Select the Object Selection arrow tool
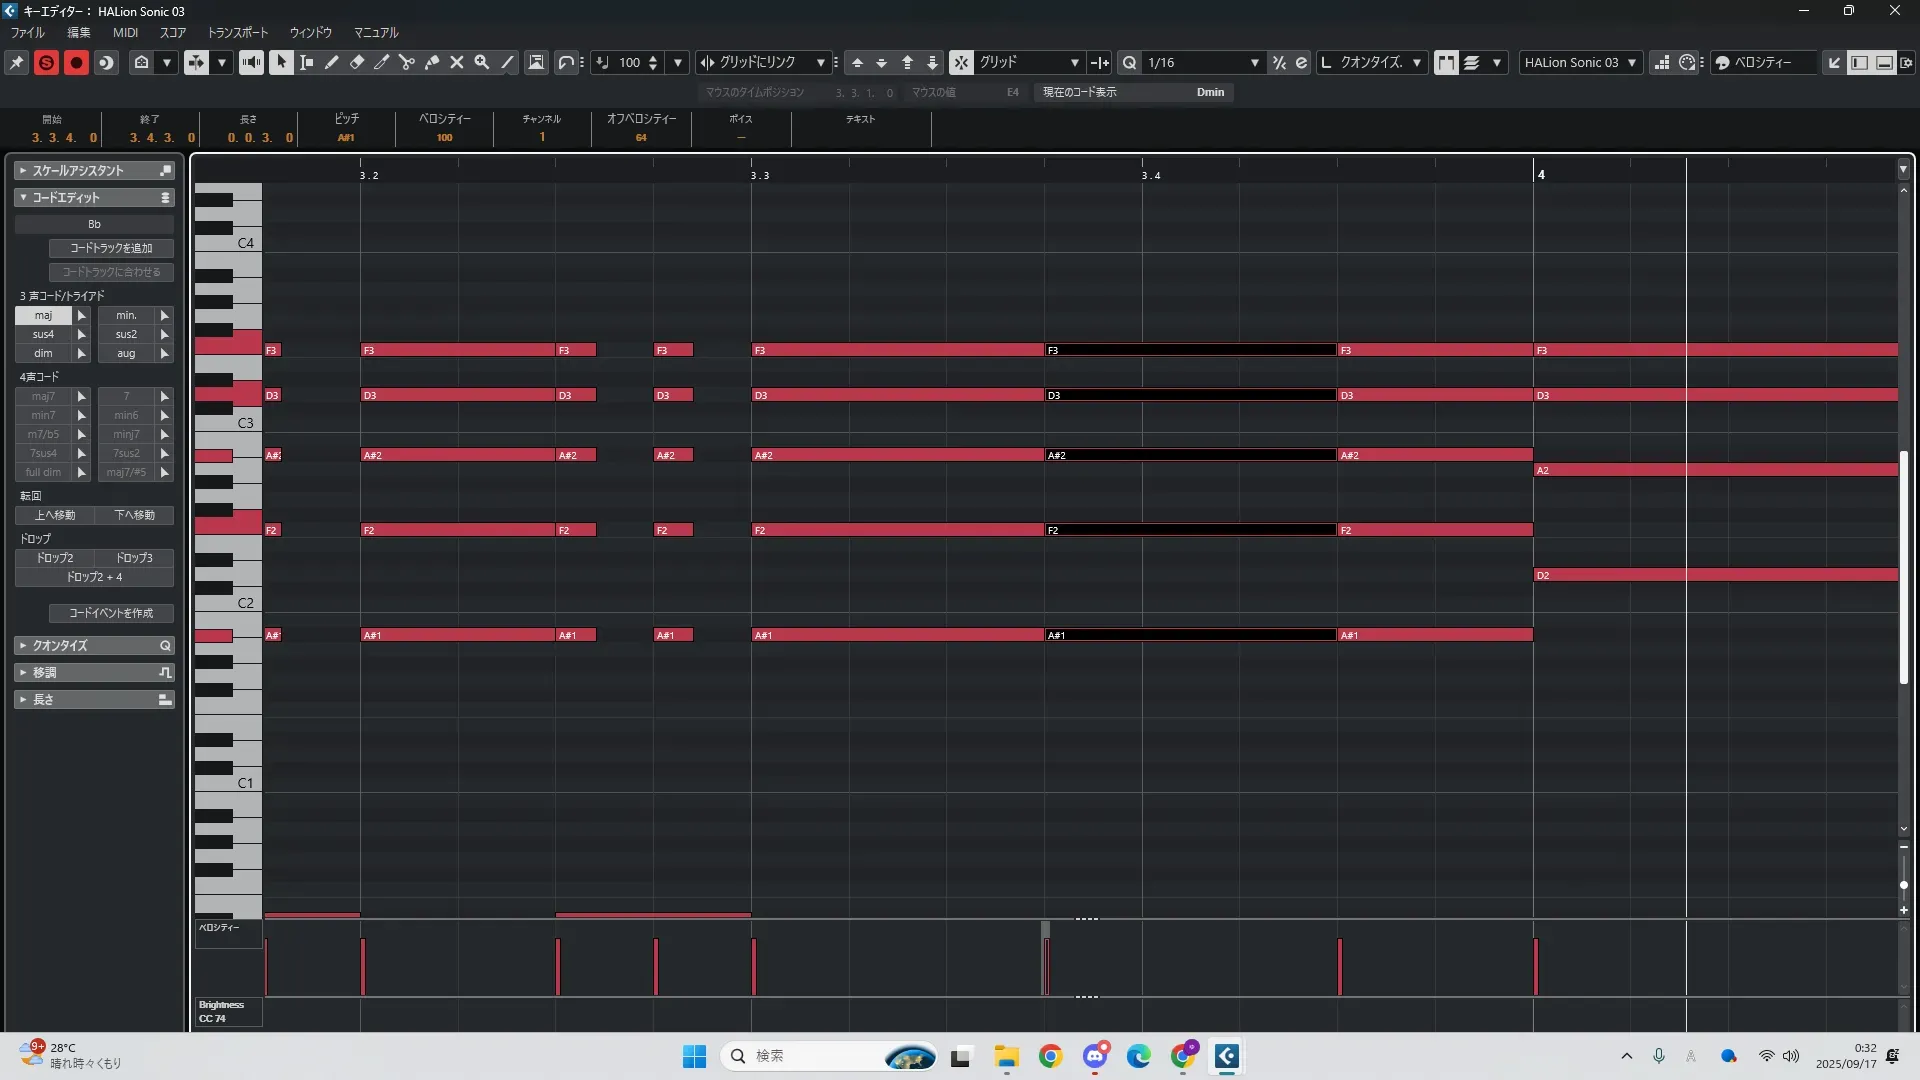Screen dimensions: 1920x1080 pos(281,62)
